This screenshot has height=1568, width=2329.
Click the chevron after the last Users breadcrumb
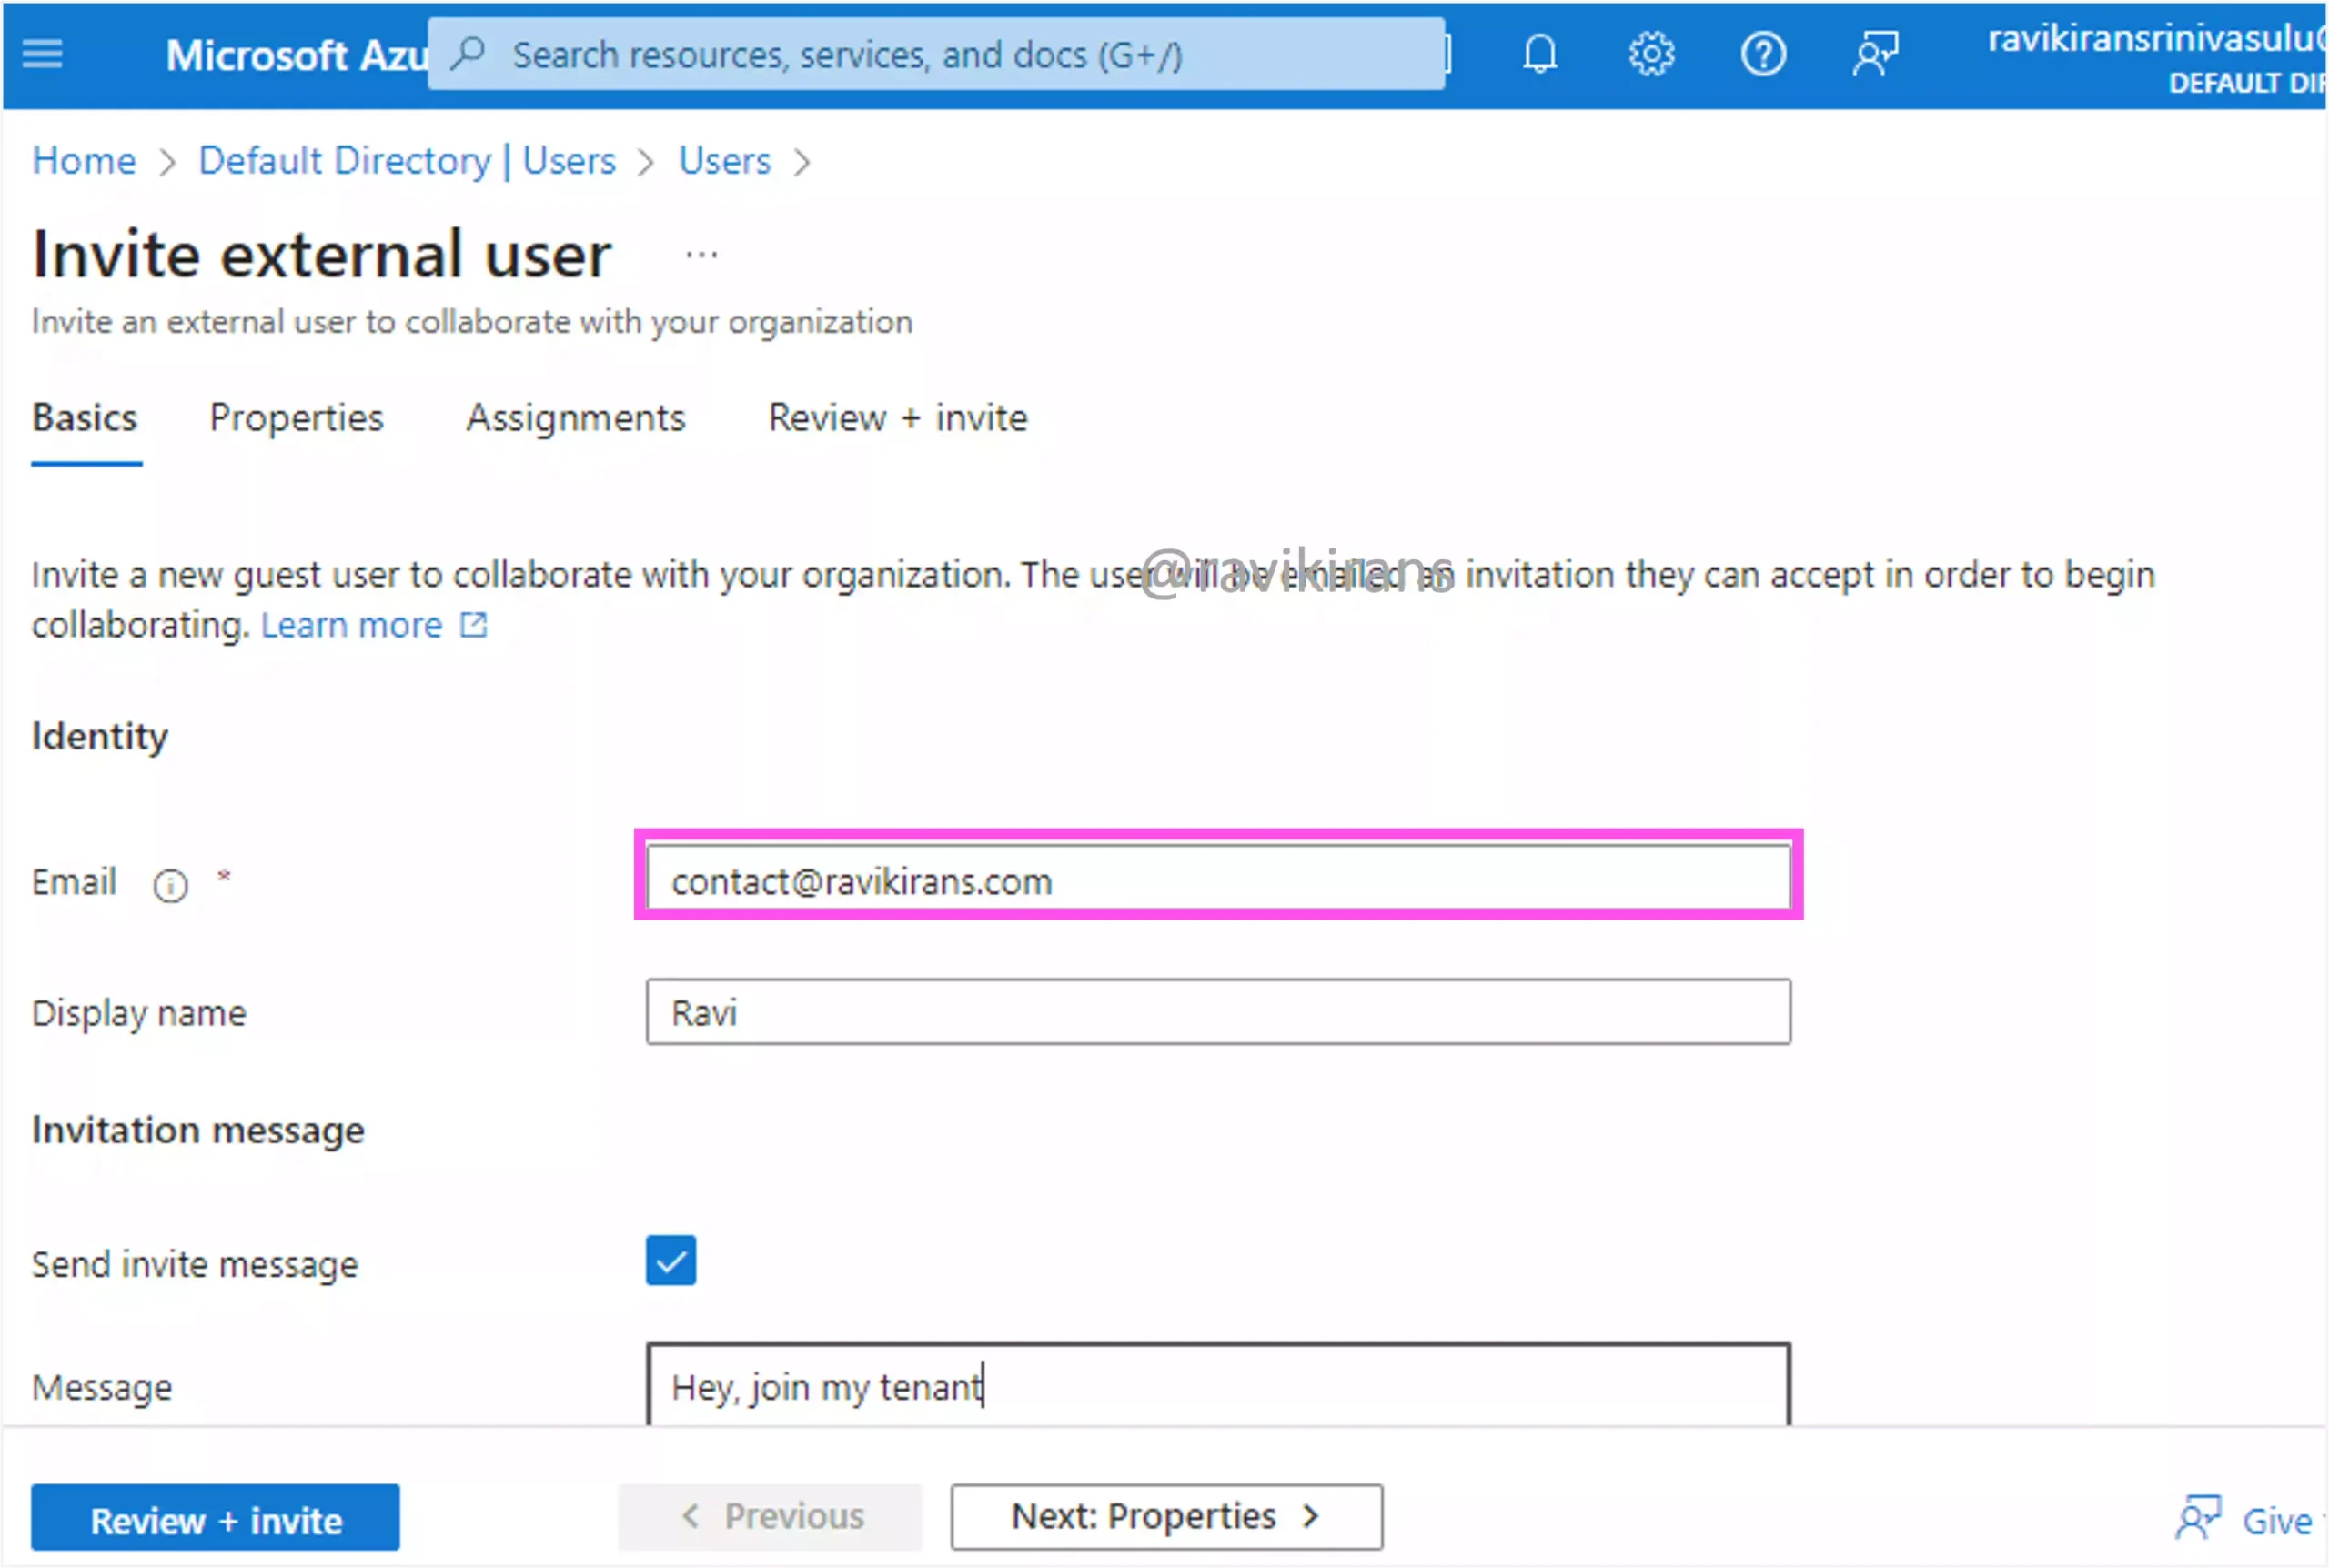[x=801, y=162]
